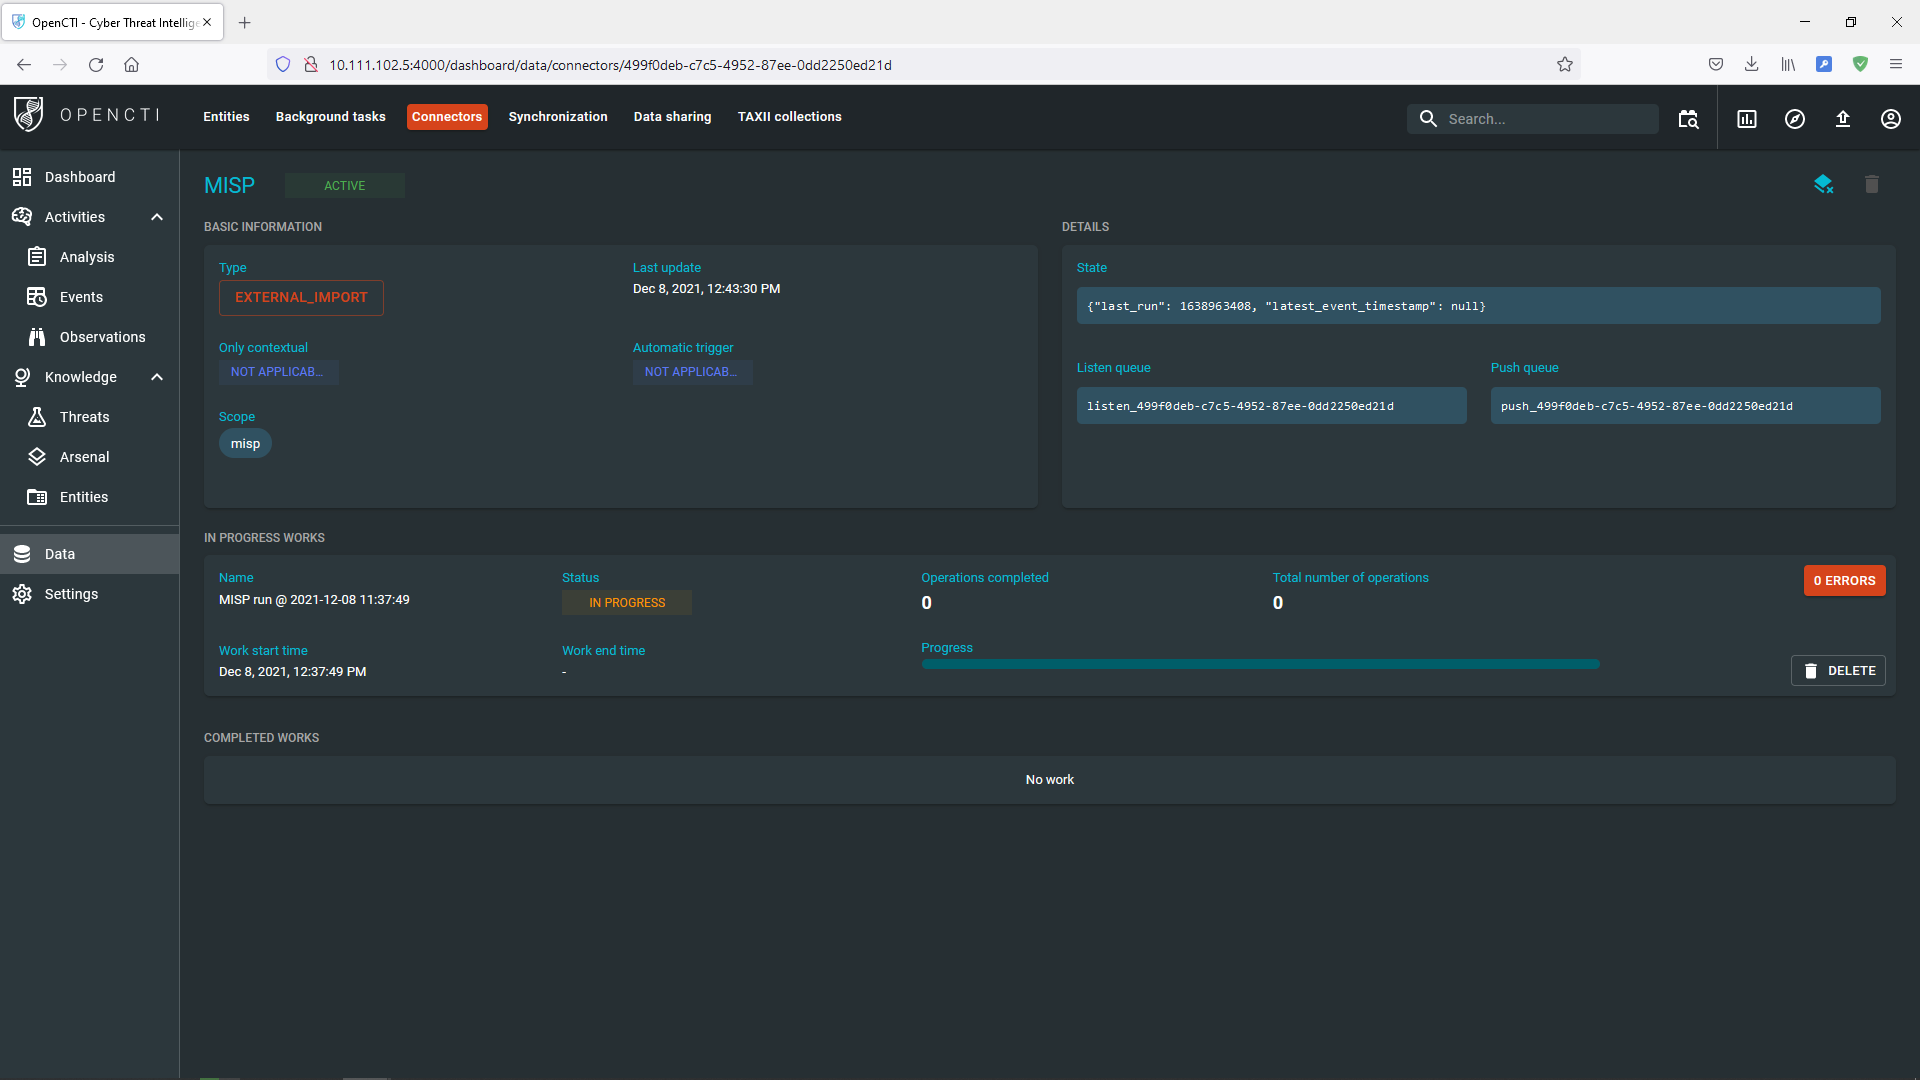
Task: Open the sidebar Entities folder icon
Action: click(37, 497)
